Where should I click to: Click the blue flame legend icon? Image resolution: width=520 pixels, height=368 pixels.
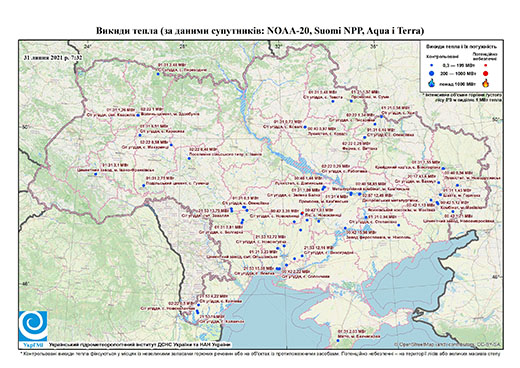(x=432, y=83)
